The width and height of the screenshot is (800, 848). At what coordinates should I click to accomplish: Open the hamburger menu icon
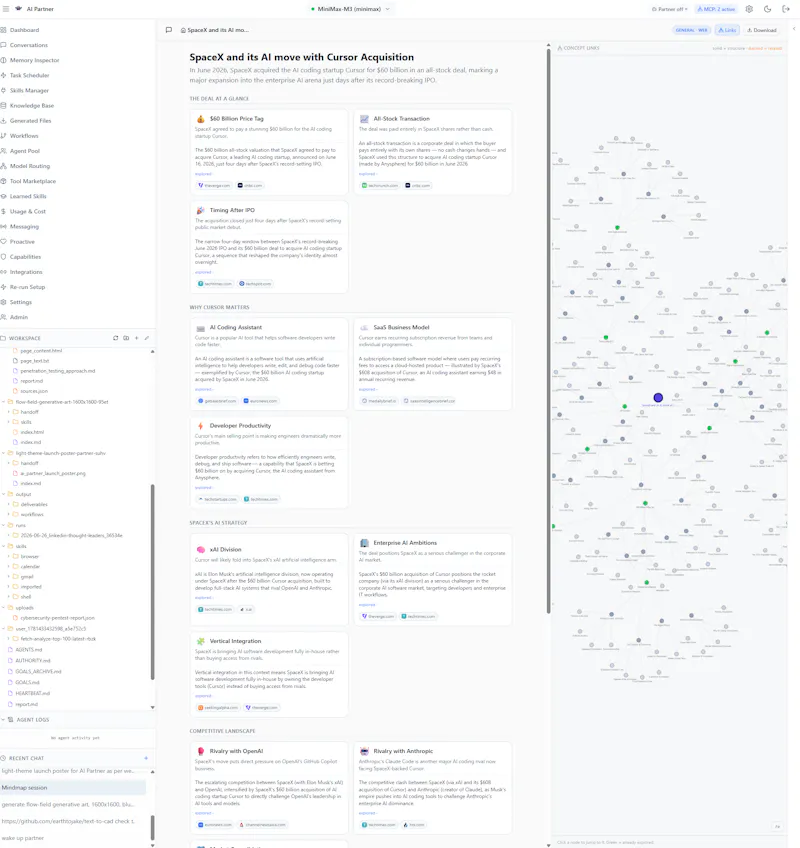pos(6,9)
